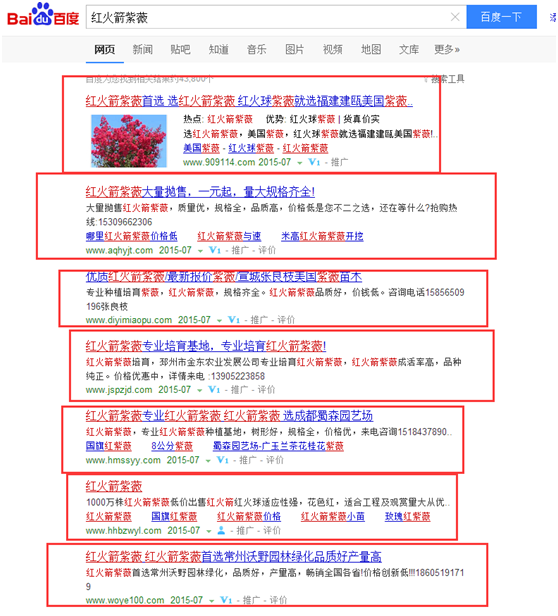558x616 pixels.
Task: Click the Baidu paw logo
Action: (43, 15)
